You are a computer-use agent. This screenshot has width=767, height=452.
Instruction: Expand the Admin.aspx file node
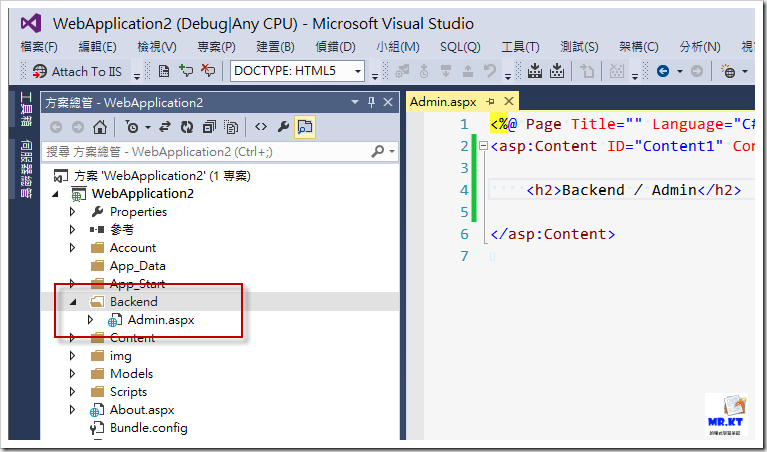90,320
